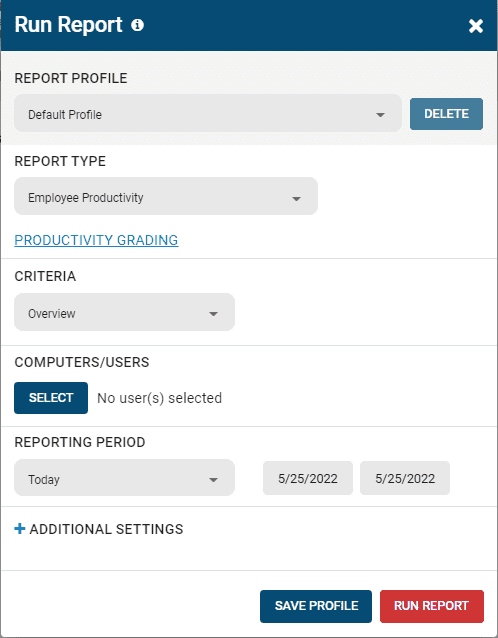Expand the Additional Settings section
The height and width of the screenshot is (638, 498).
(x=99, y=529)
